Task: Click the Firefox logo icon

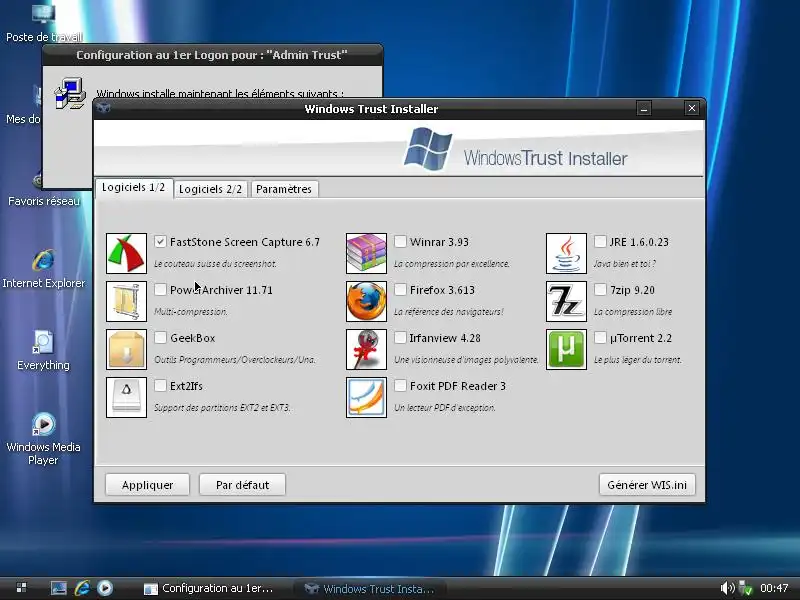Action: tap(366, 302)
